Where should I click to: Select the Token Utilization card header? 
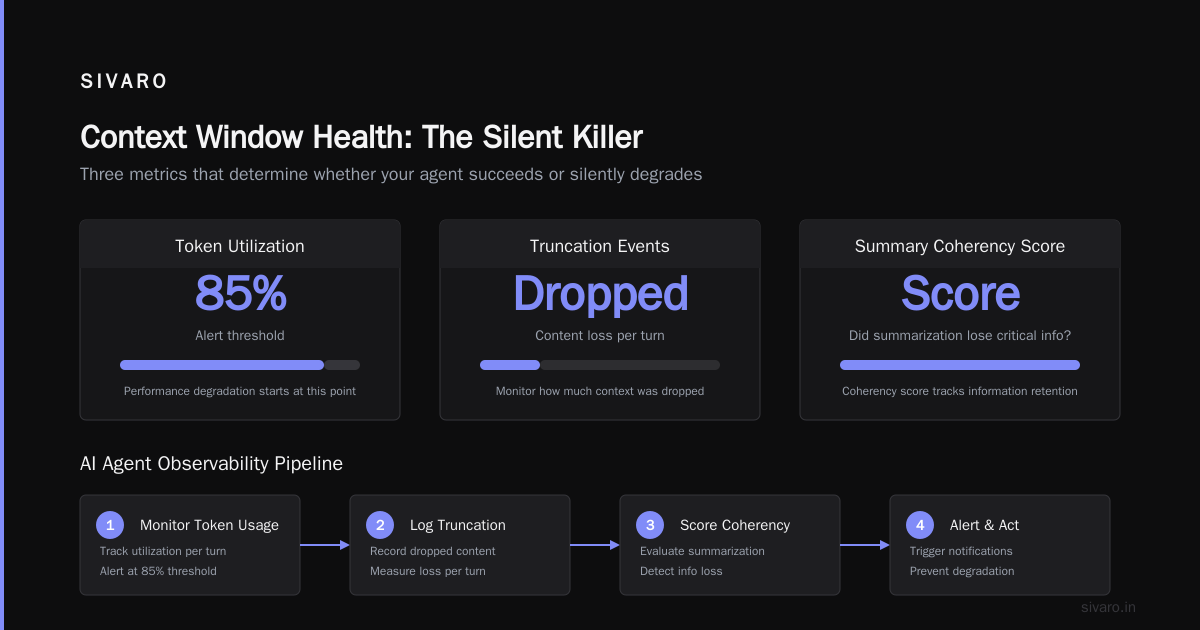240,245
